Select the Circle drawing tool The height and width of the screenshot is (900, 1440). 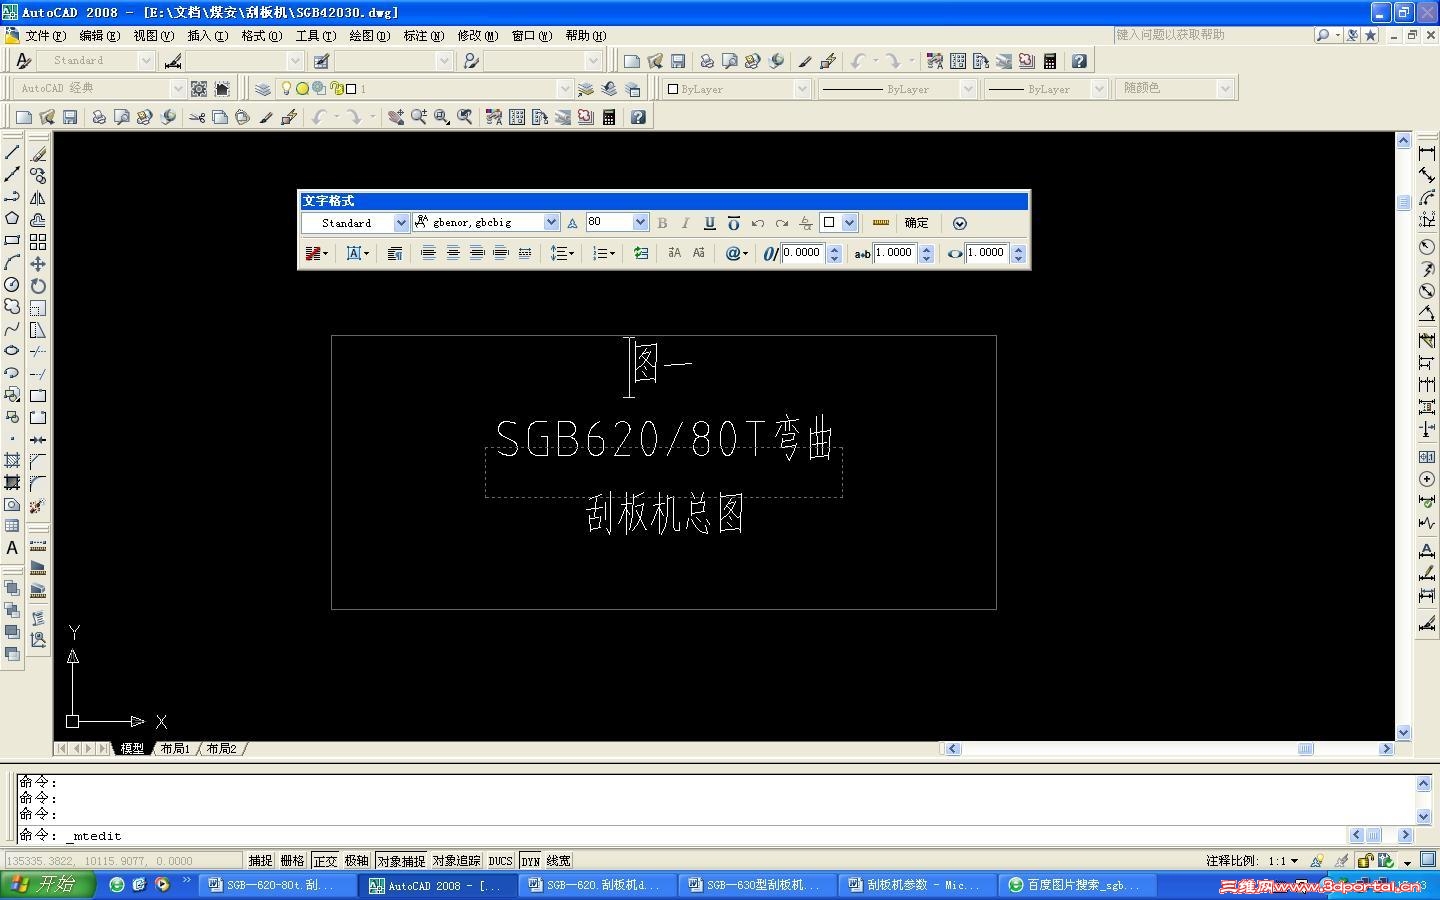(x=12, y=285)
